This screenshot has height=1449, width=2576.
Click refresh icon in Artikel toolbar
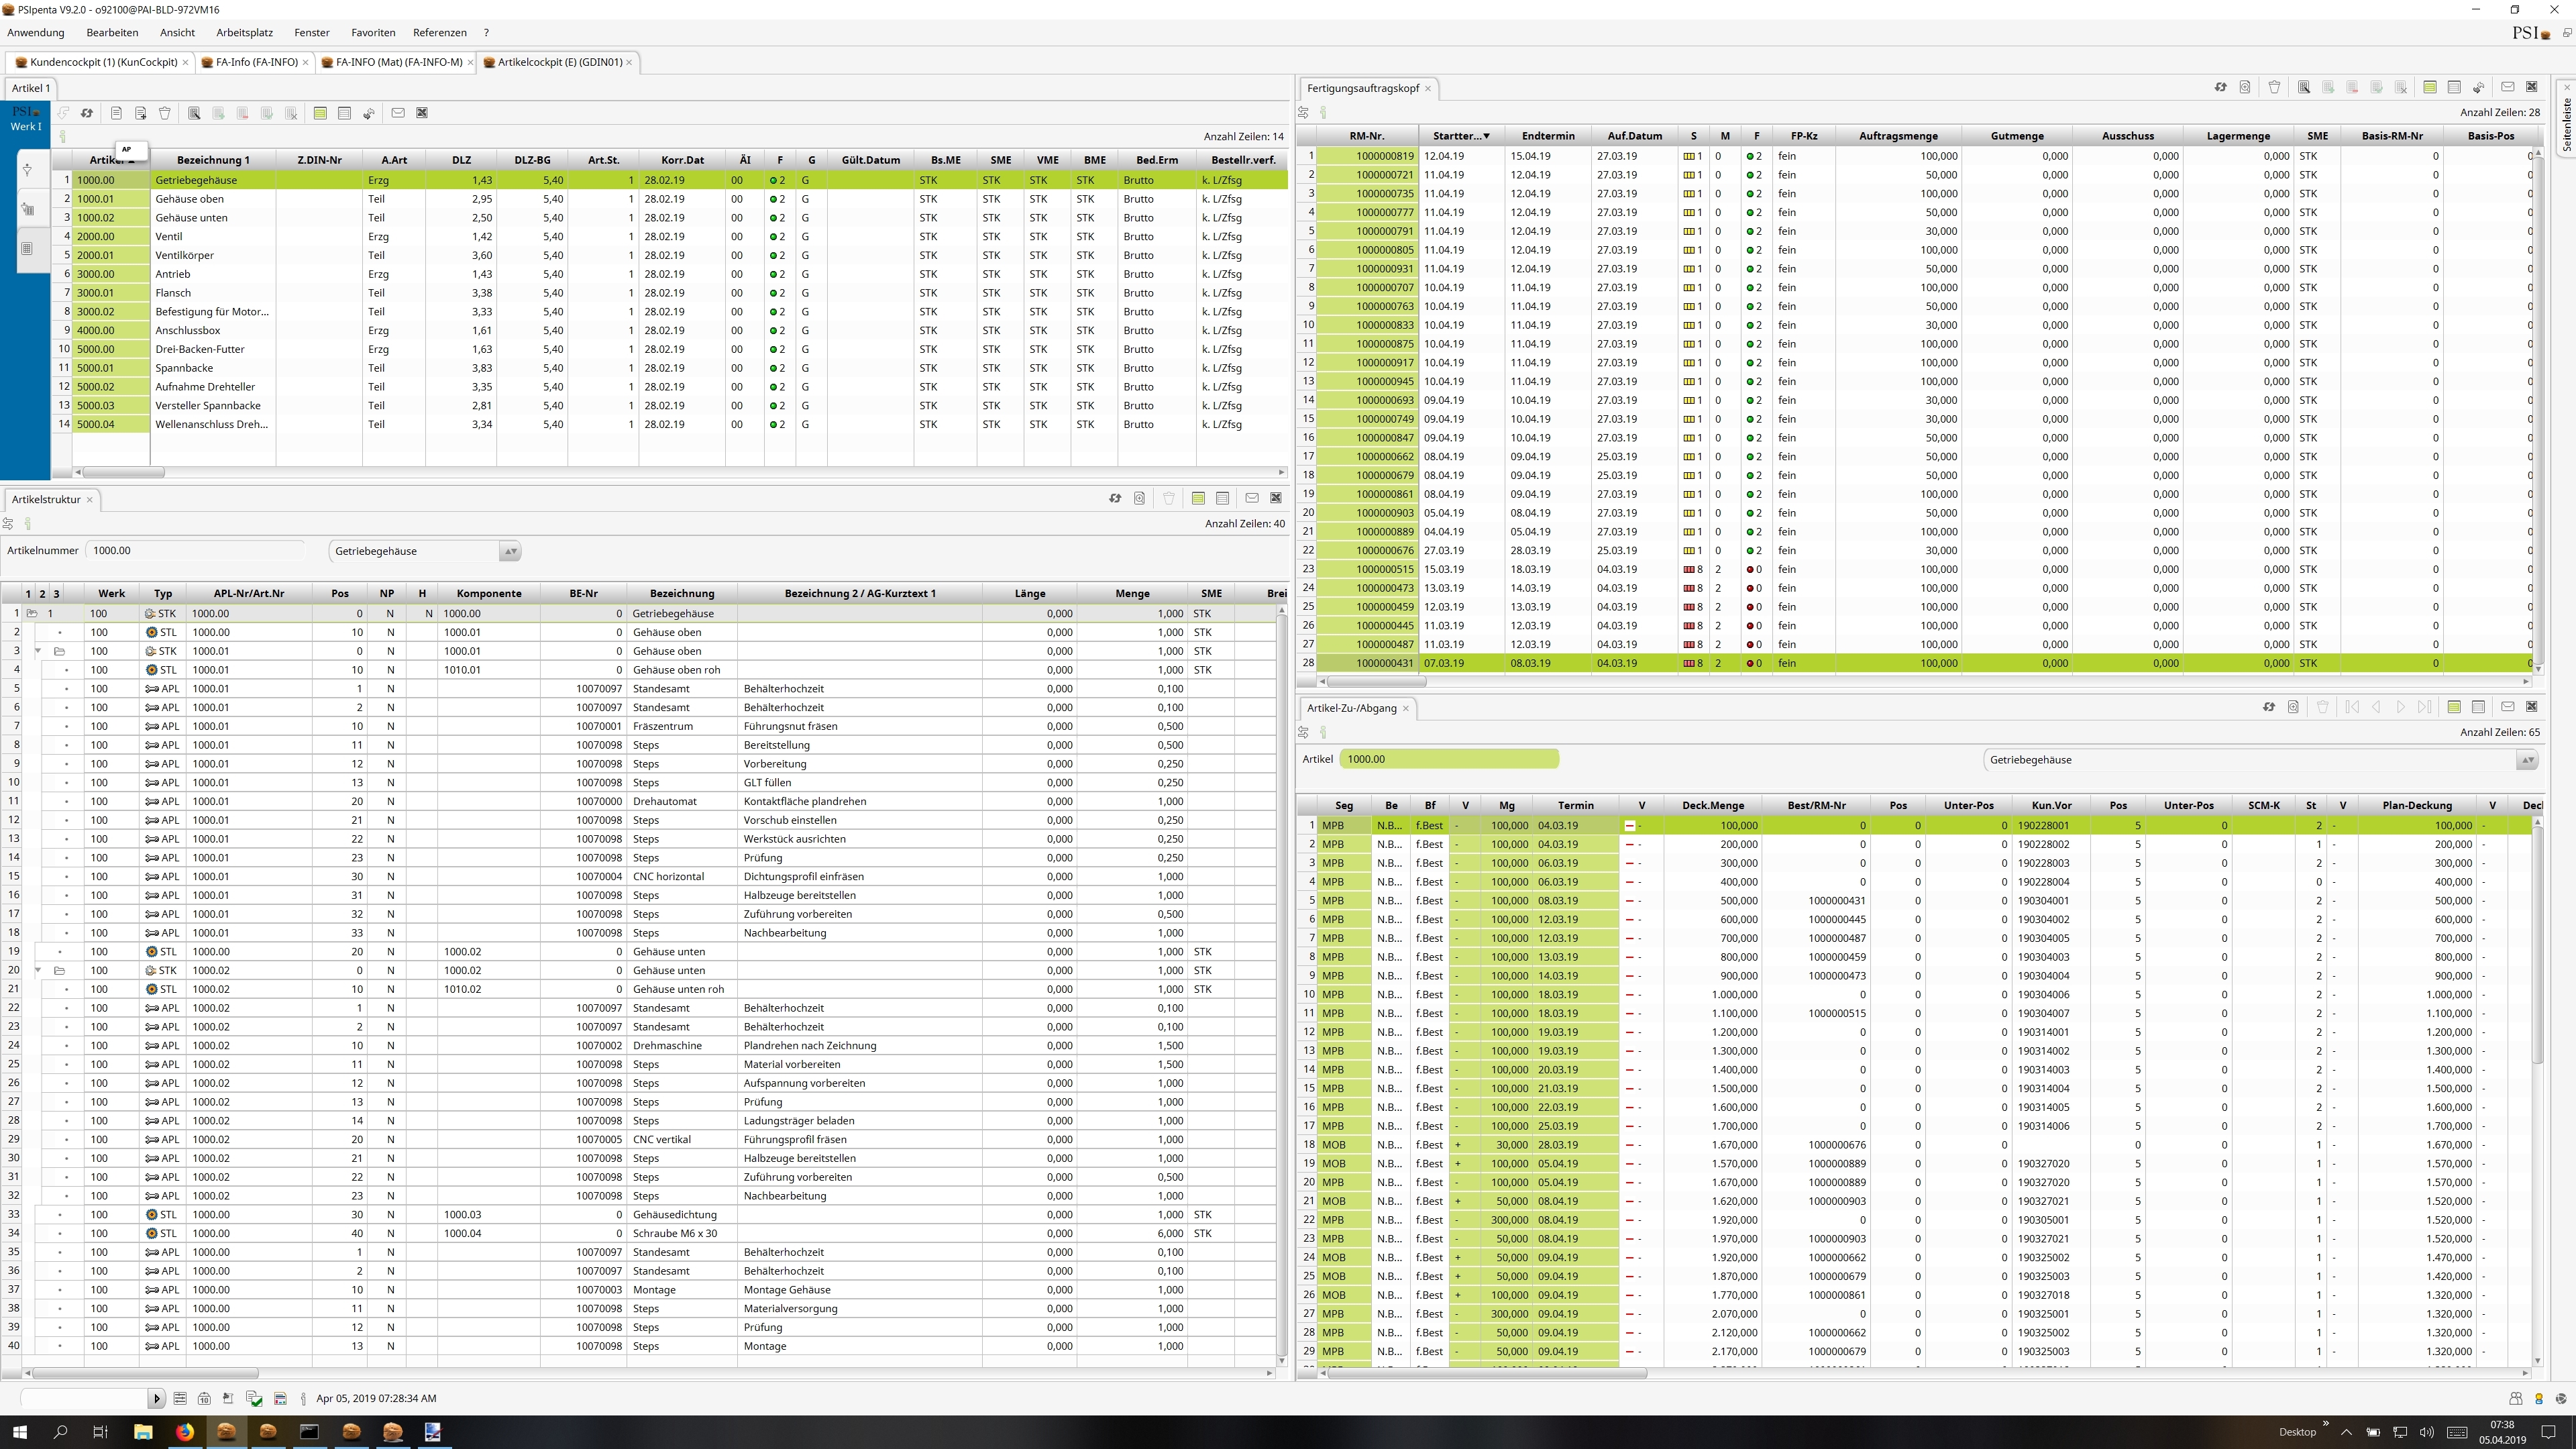87,113
